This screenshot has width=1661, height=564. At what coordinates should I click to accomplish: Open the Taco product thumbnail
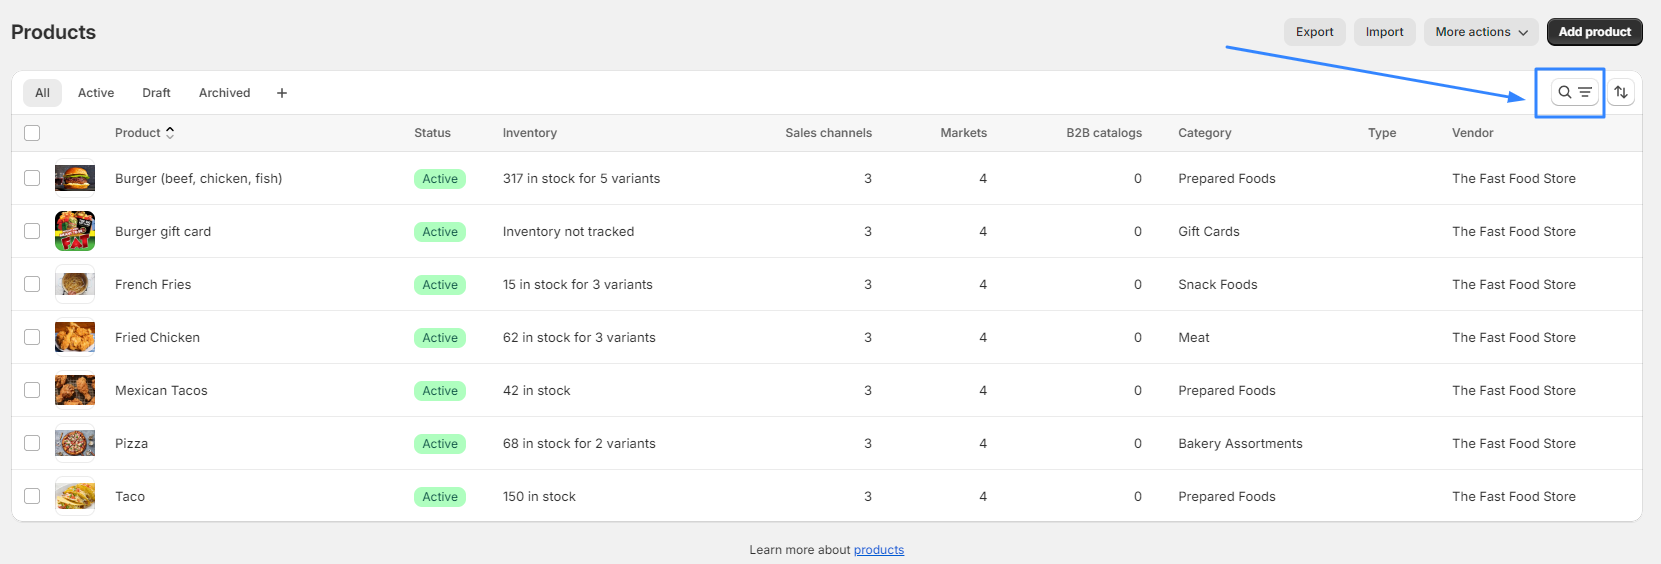(75, 496)
